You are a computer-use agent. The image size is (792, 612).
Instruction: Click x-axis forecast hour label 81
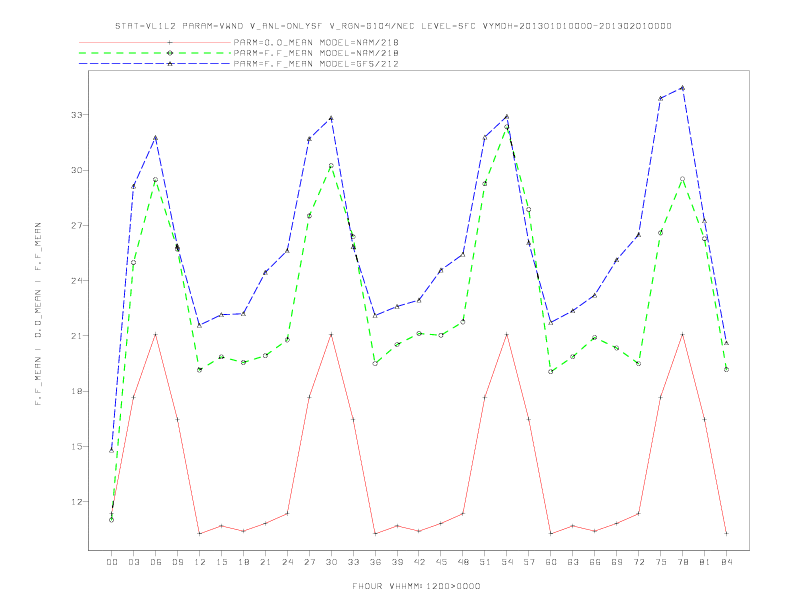(705, 562)
